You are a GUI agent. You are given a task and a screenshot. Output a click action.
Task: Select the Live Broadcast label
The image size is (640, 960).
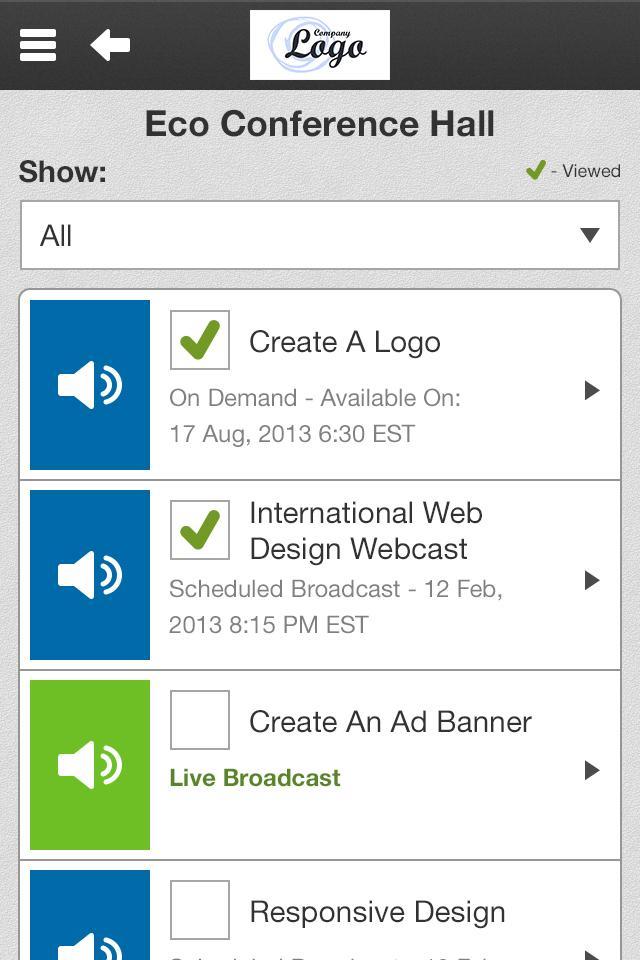point(255,778)
